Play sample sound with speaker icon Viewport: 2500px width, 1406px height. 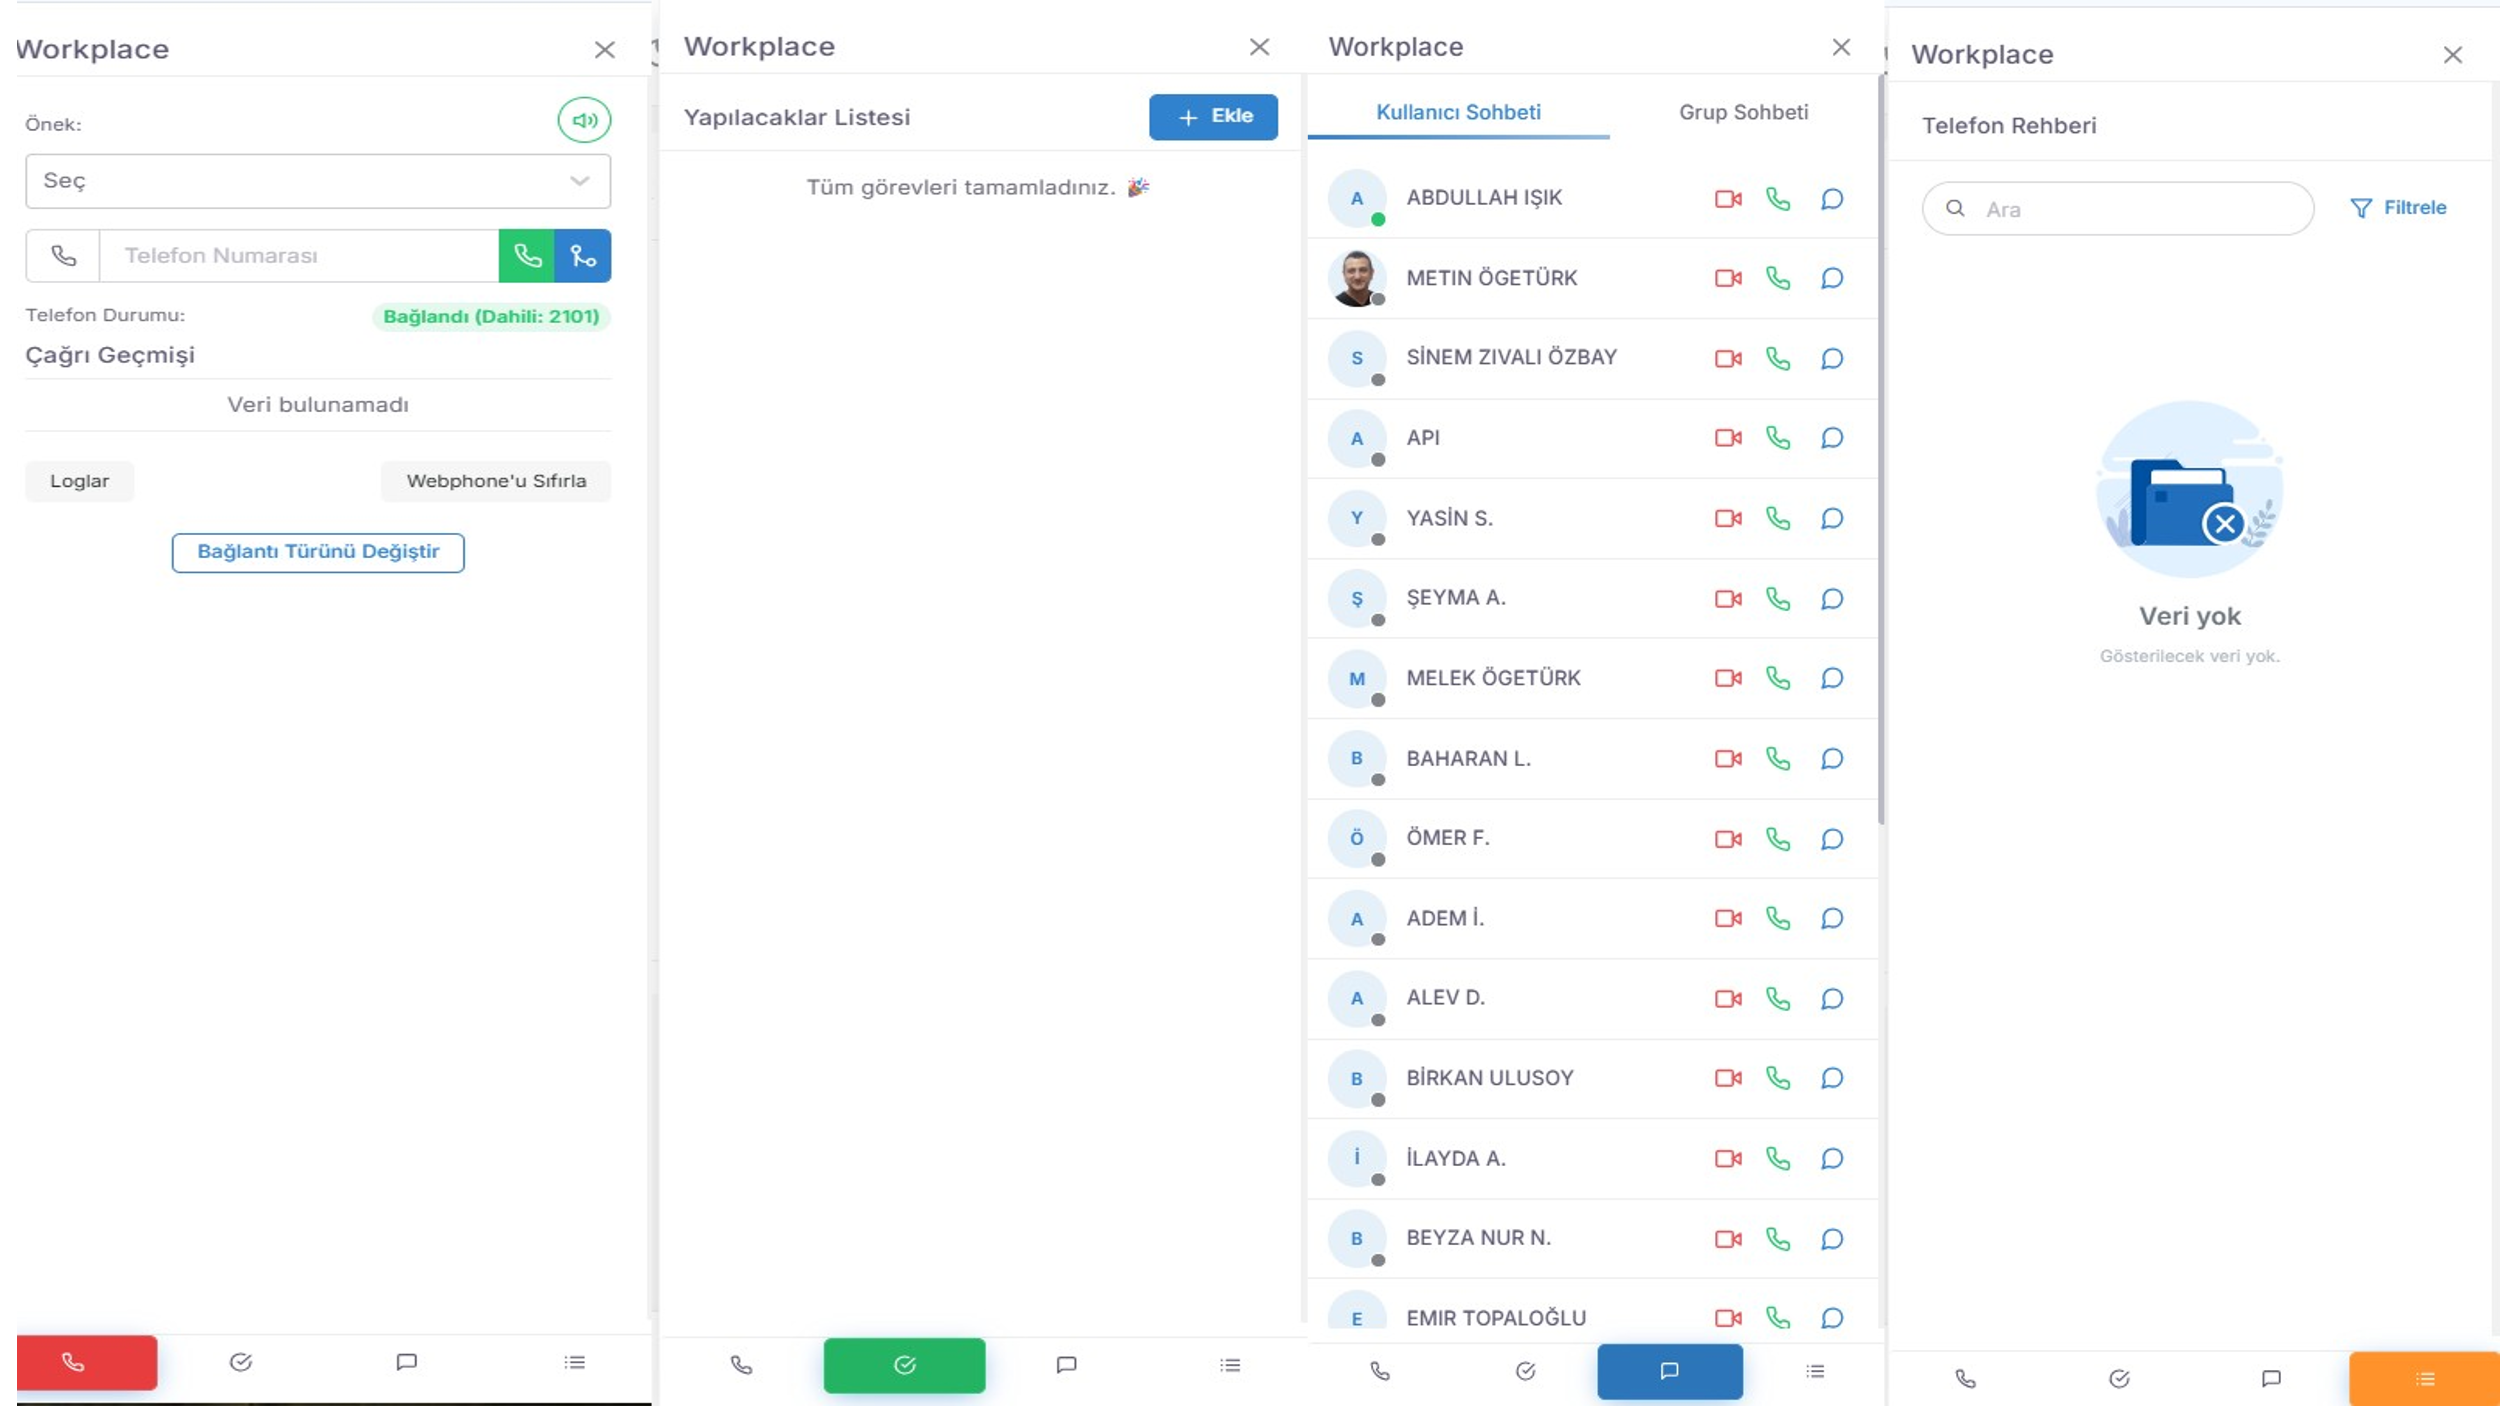click(584, 120)
